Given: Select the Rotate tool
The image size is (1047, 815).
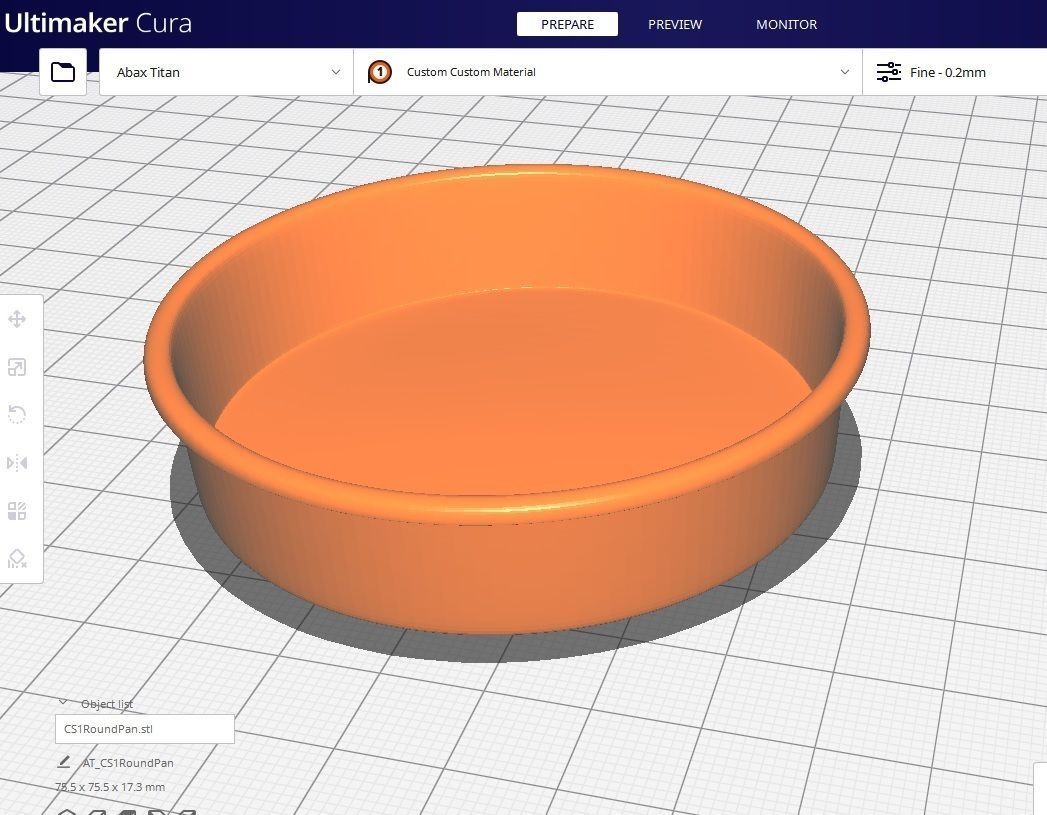Looking at the screenshot, I should tap(17, 415).
